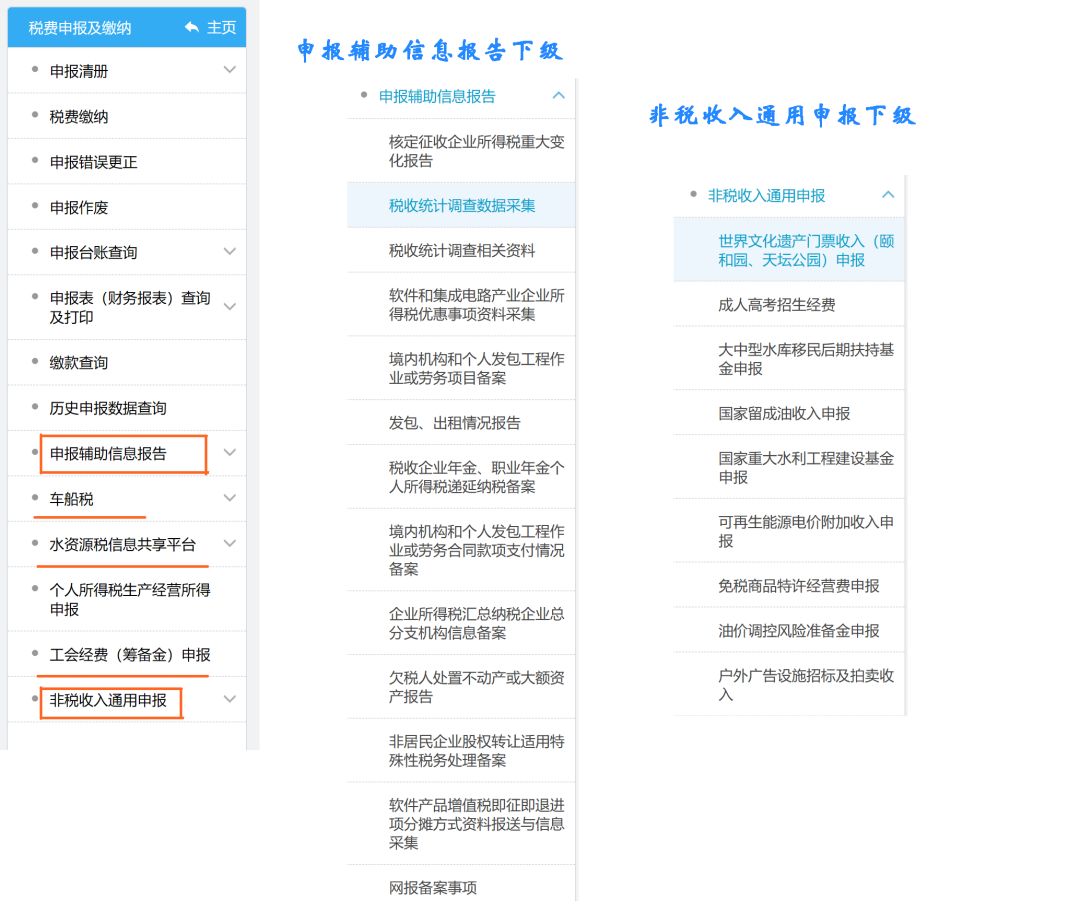Go to 主页 link in header
Screen dimensions: 1080x911
pos(221,28)
